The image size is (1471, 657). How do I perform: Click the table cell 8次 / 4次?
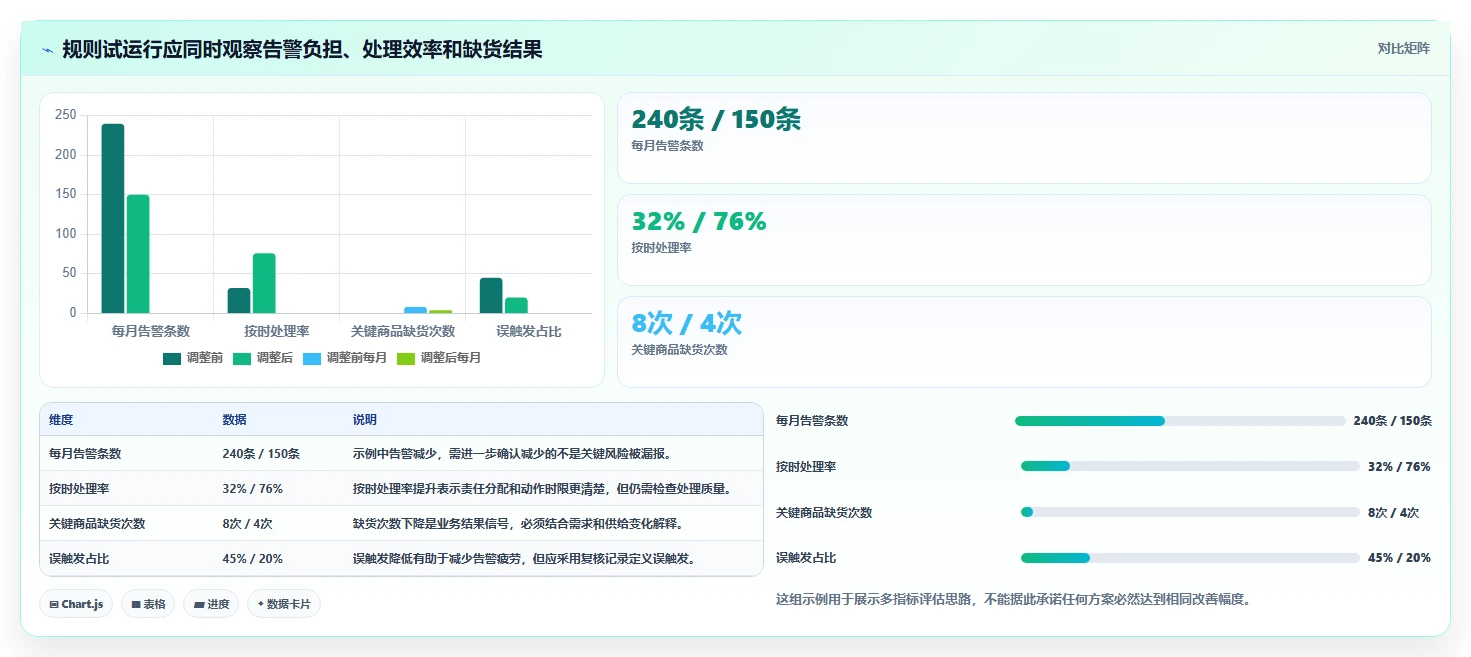pyautogui.click(x=247, y=524)
